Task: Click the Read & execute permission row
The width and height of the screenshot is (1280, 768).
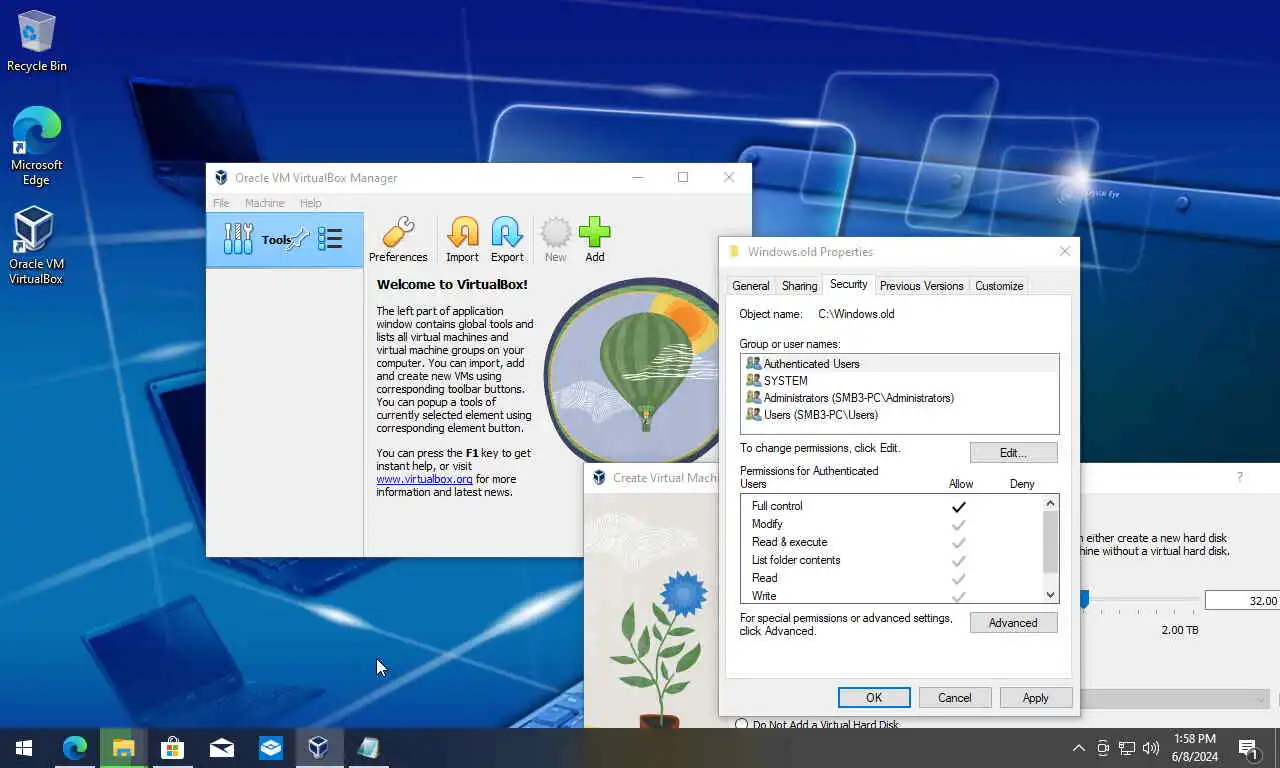Action: point(892,542)
